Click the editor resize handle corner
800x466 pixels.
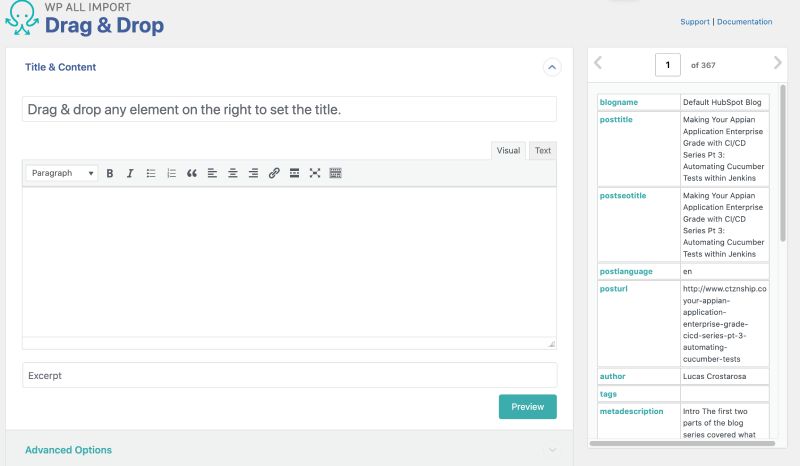pos(552,344)
